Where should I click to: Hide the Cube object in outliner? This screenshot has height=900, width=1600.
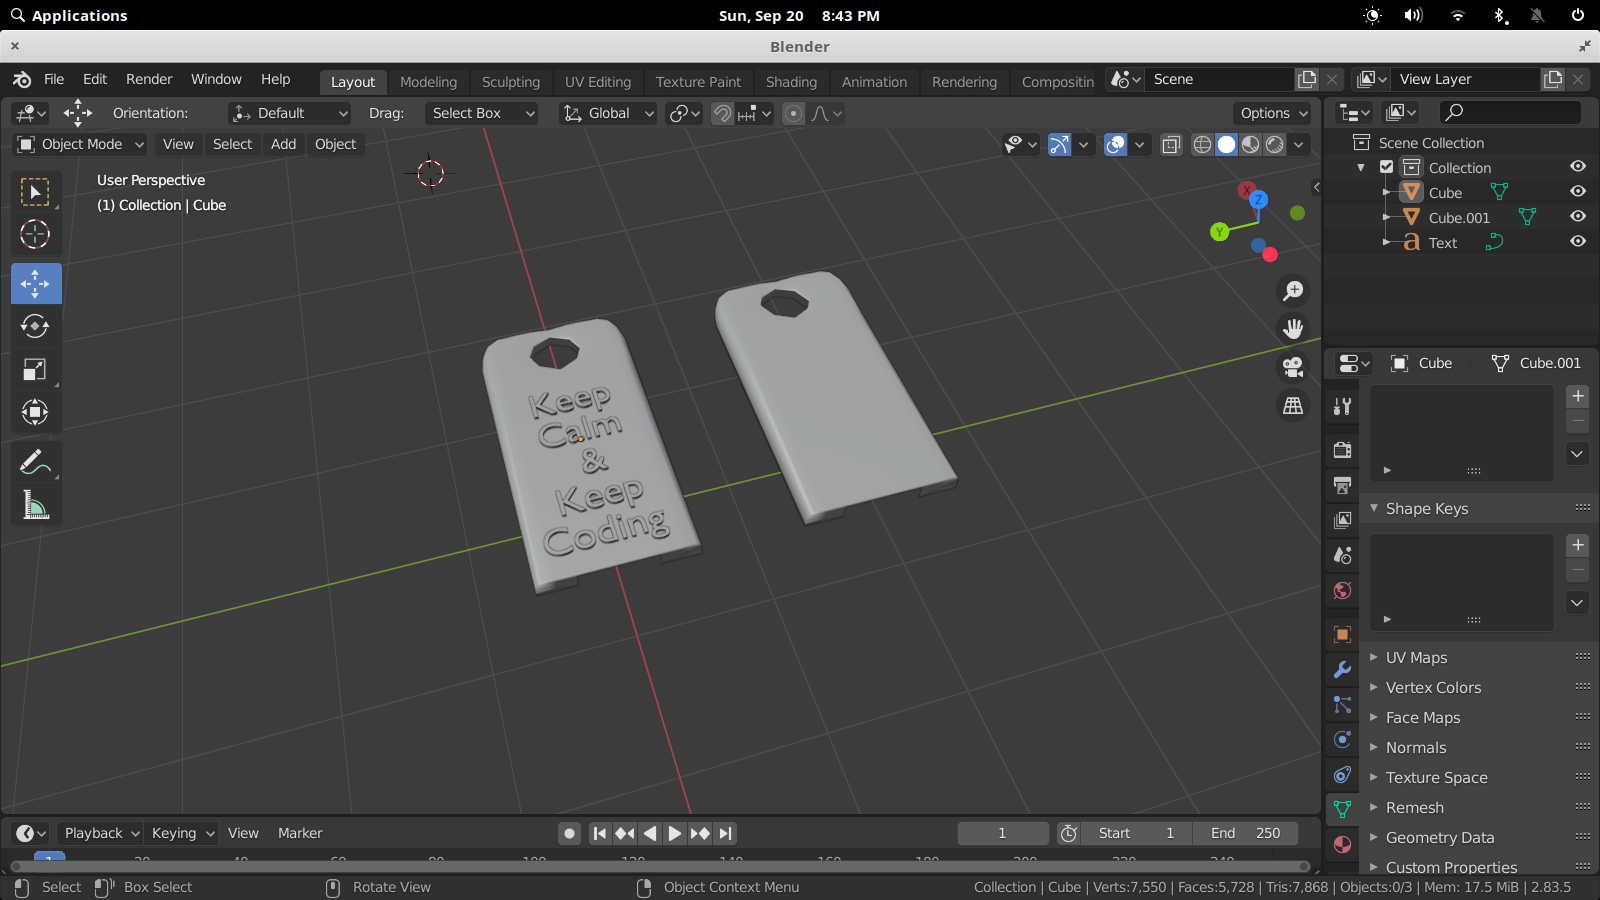1578,191
